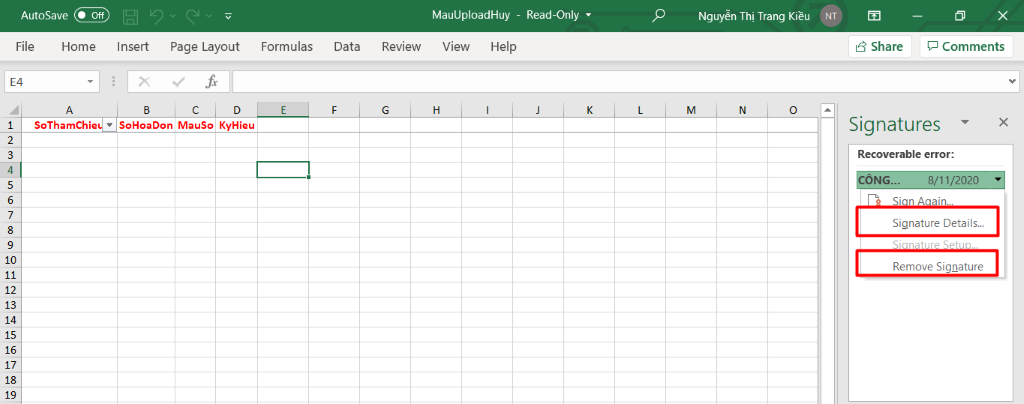The image size is (1024, 404).
Task: Open the search magnifier in title bar
Action: [x=659, y=16]
